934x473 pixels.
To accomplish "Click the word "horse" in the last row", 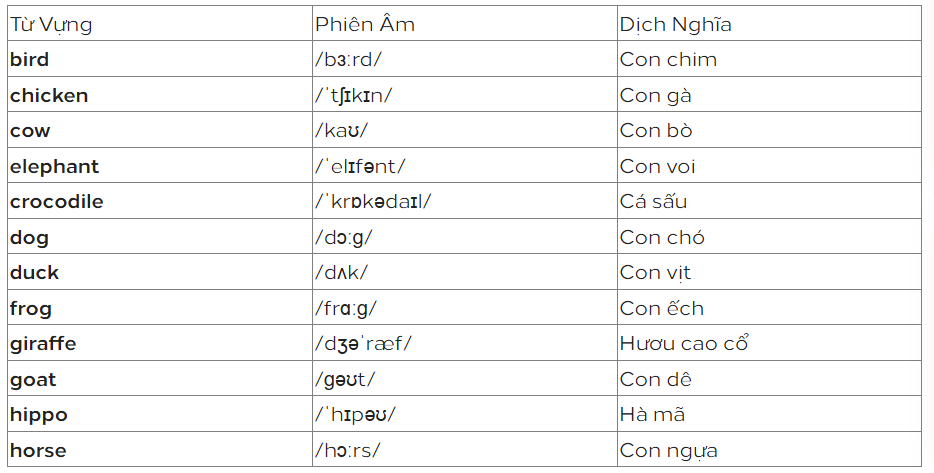I will pos(36,450).
